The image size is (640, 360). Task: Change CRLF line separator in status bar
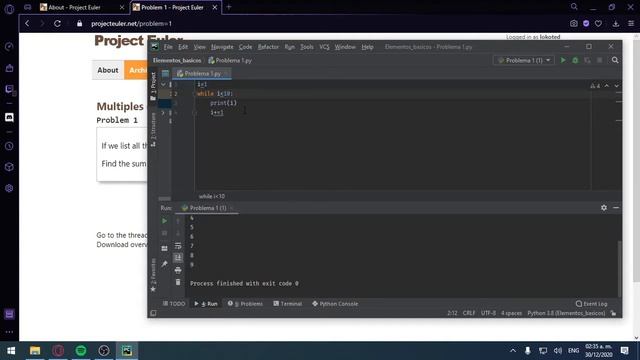click(x=469, y=313)
